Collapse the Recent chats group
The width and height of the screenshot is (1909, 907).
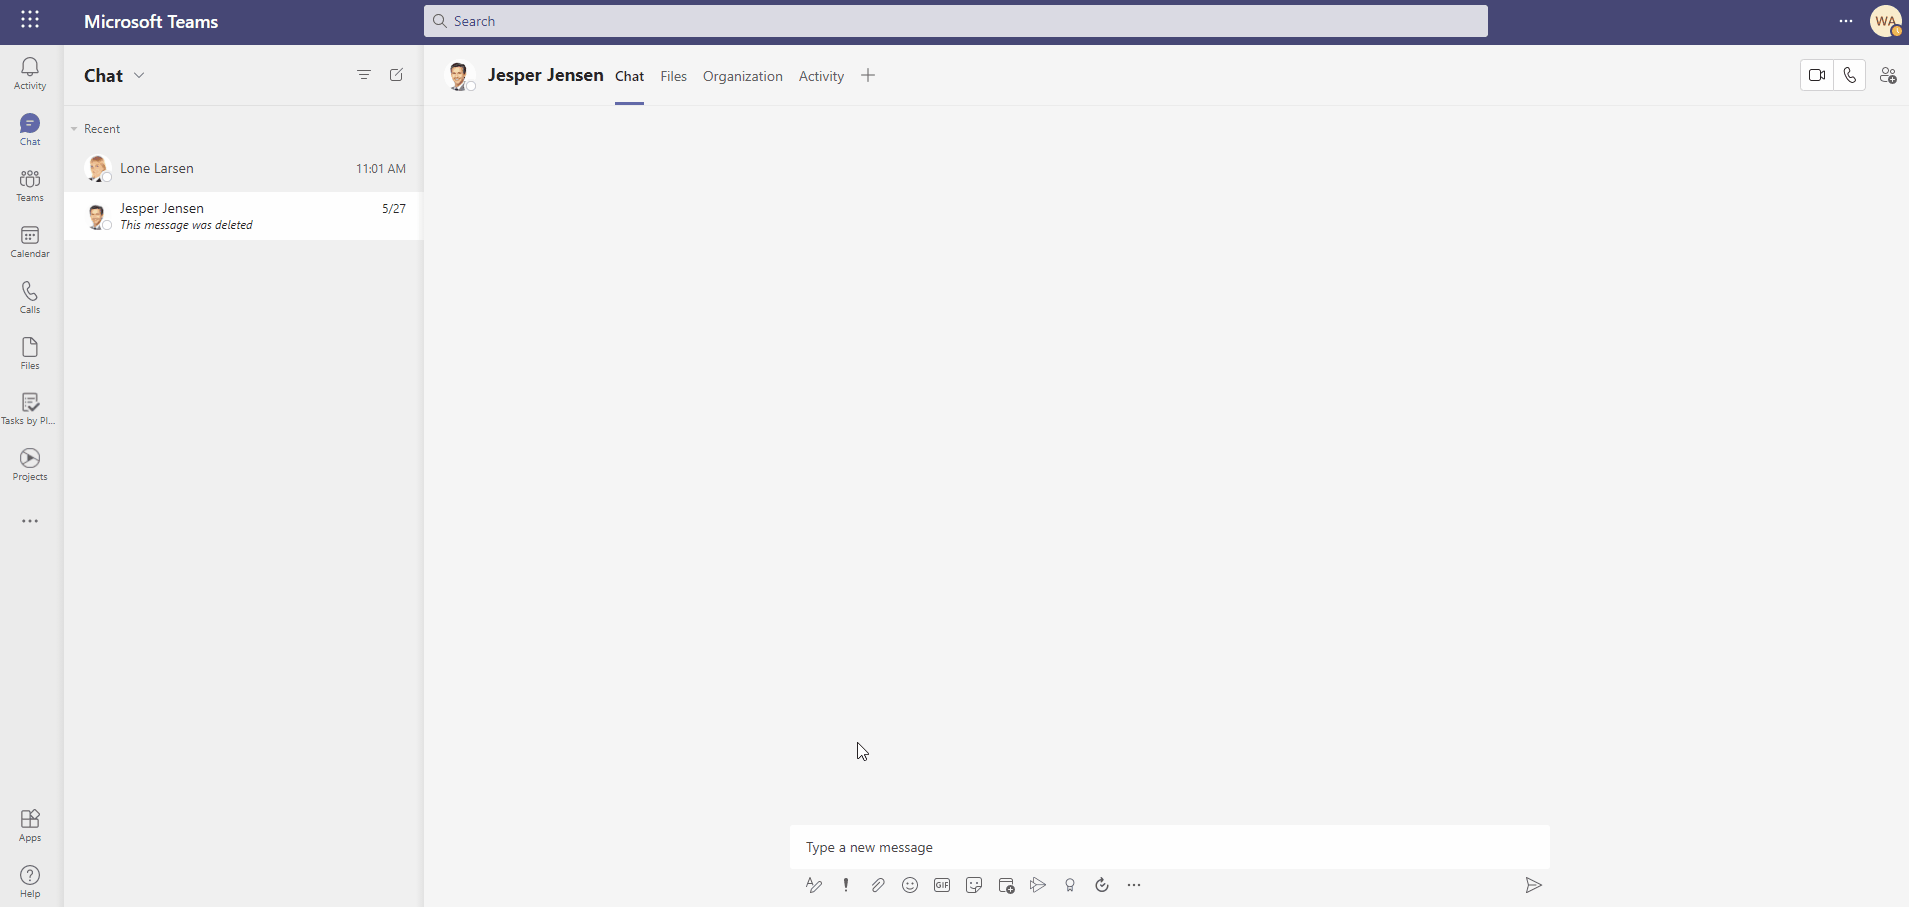[74, 129]
